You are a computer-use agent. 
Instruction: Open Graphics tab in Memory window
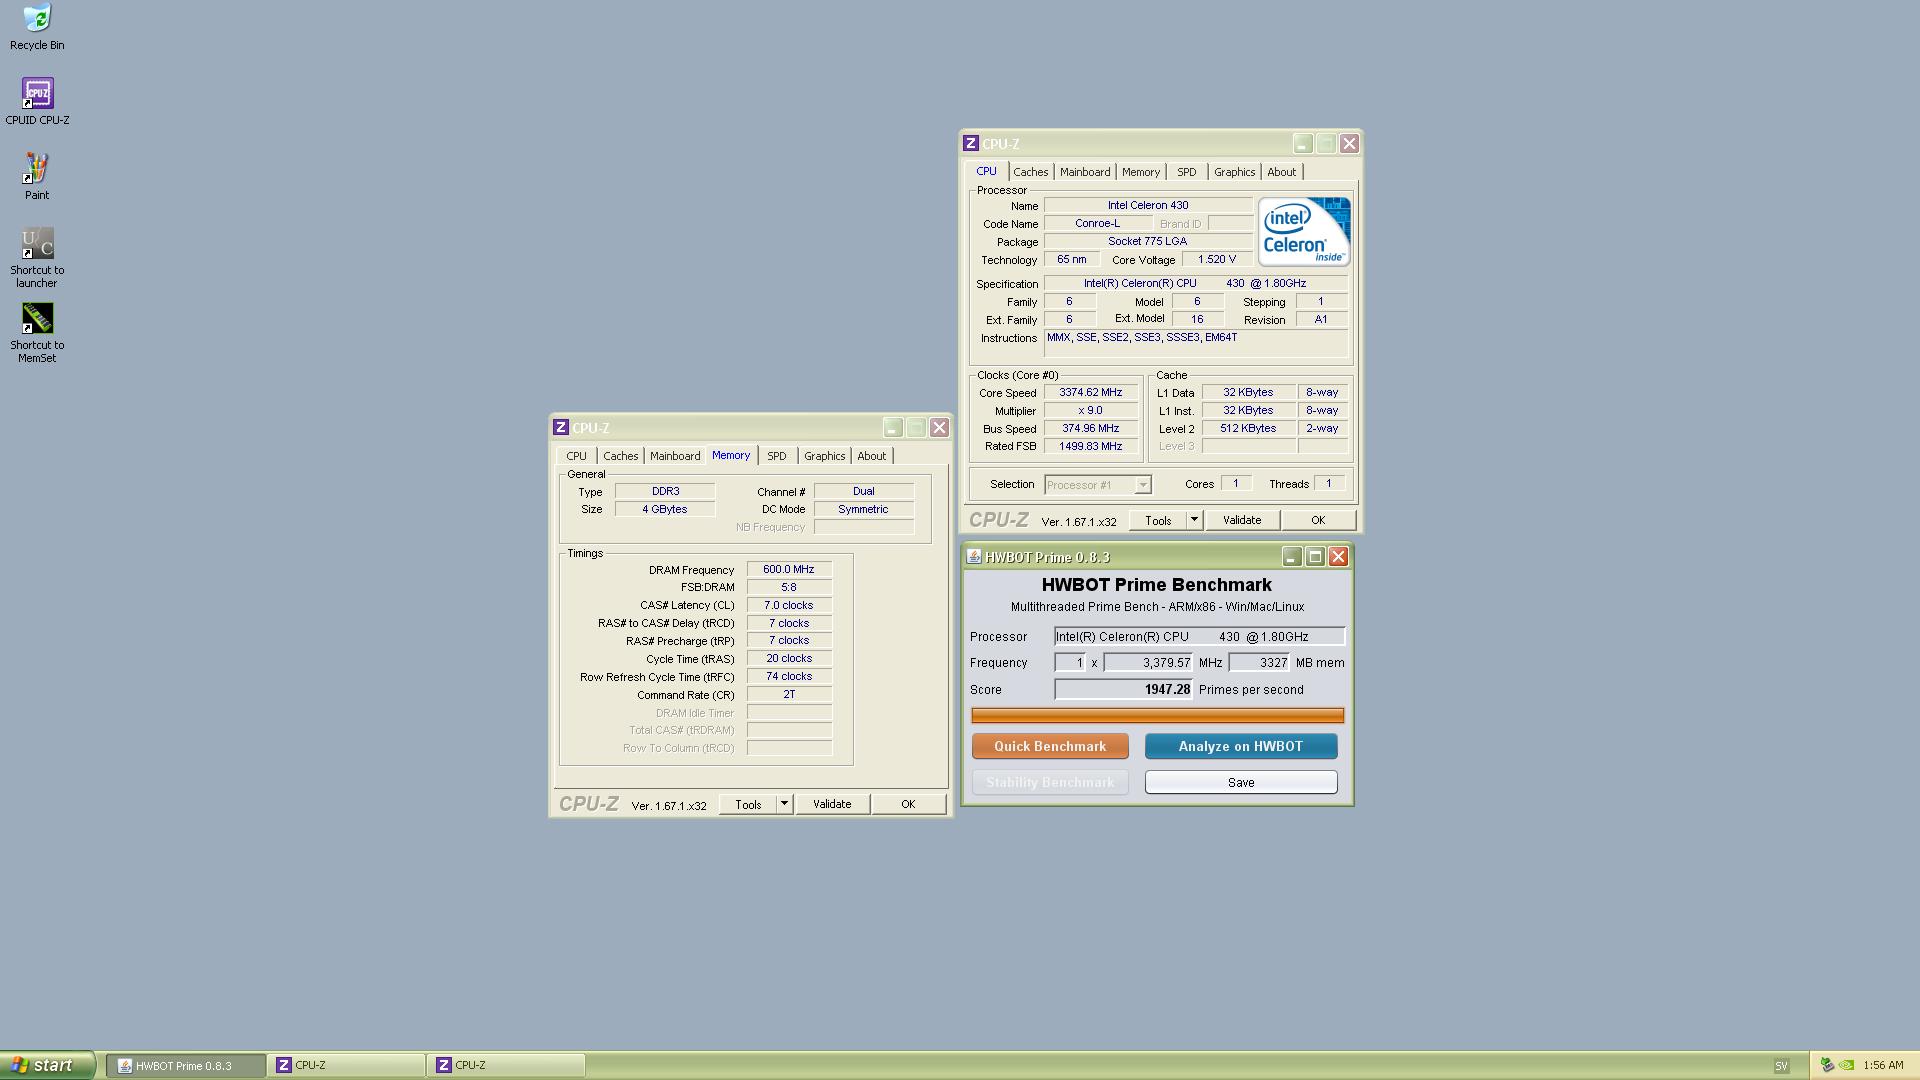click(824, 456)
